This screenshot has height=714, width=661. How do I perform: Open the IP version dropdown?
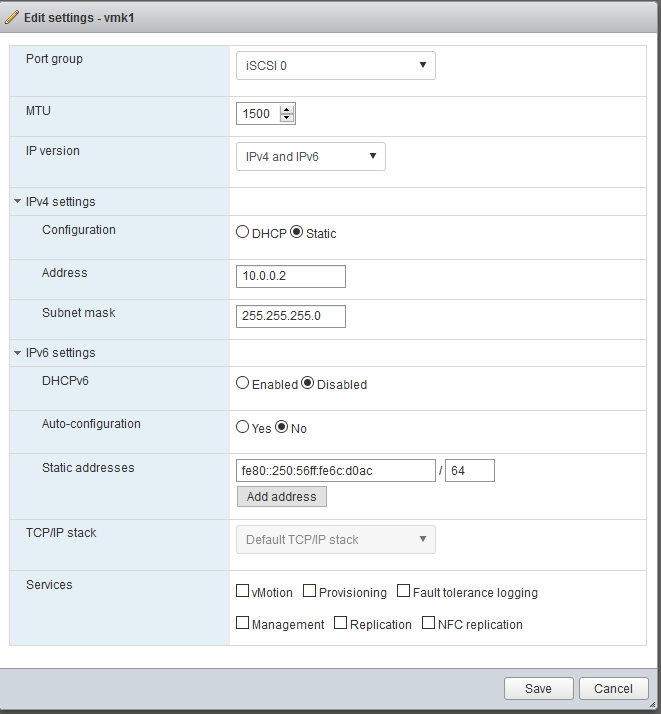click(310, 157)
